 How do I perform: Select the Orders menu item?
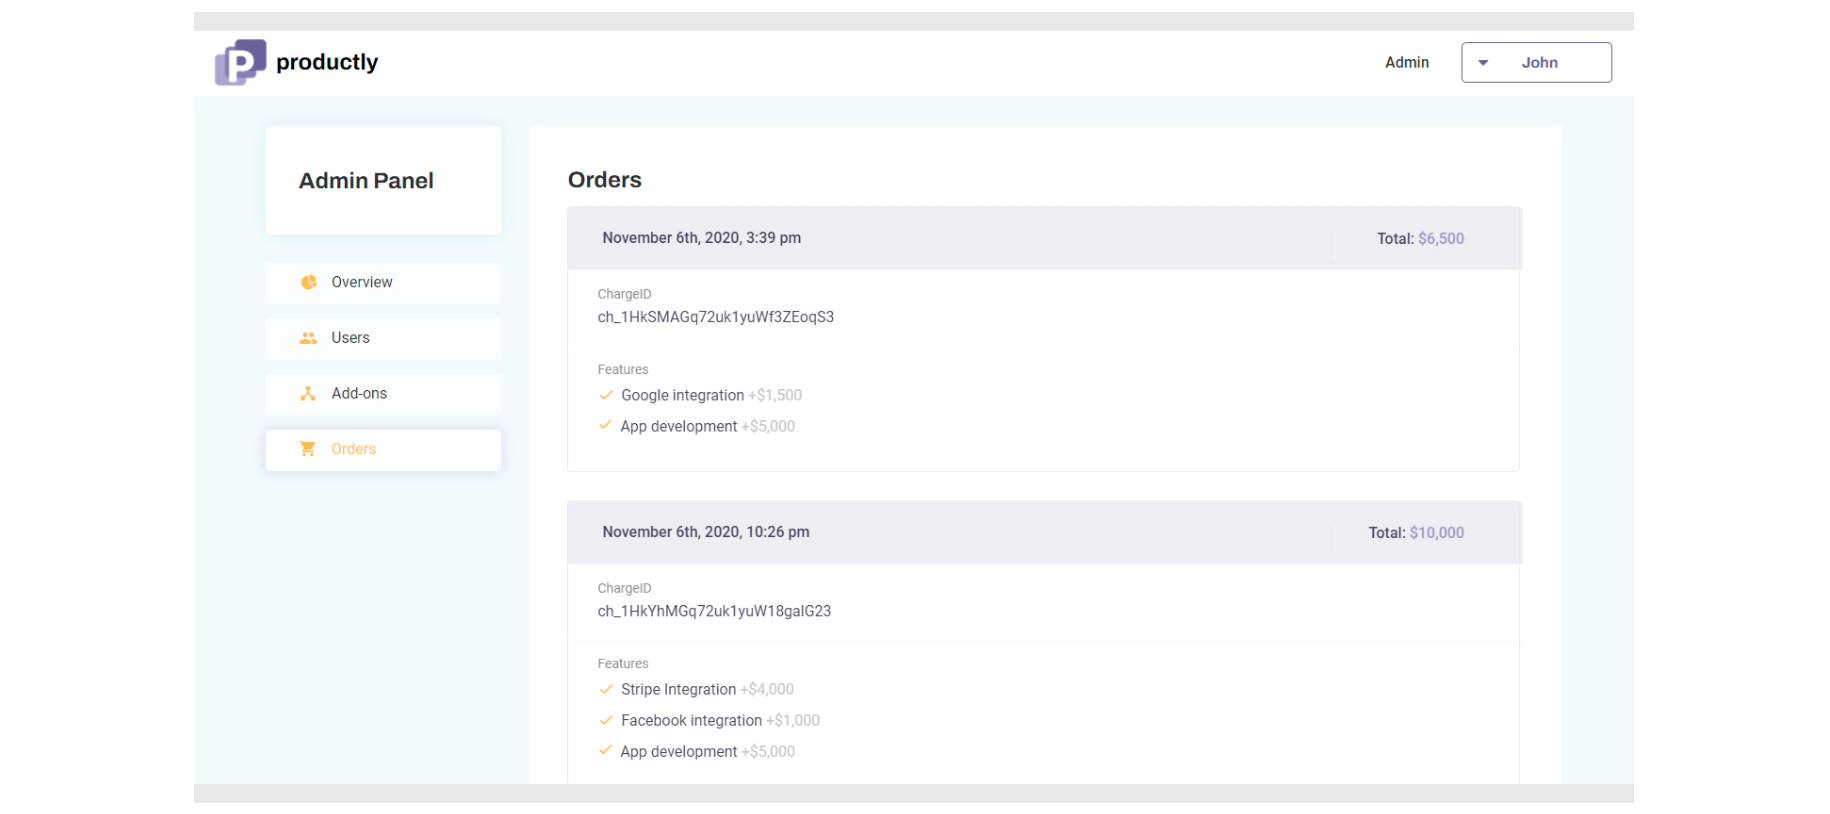383,450
